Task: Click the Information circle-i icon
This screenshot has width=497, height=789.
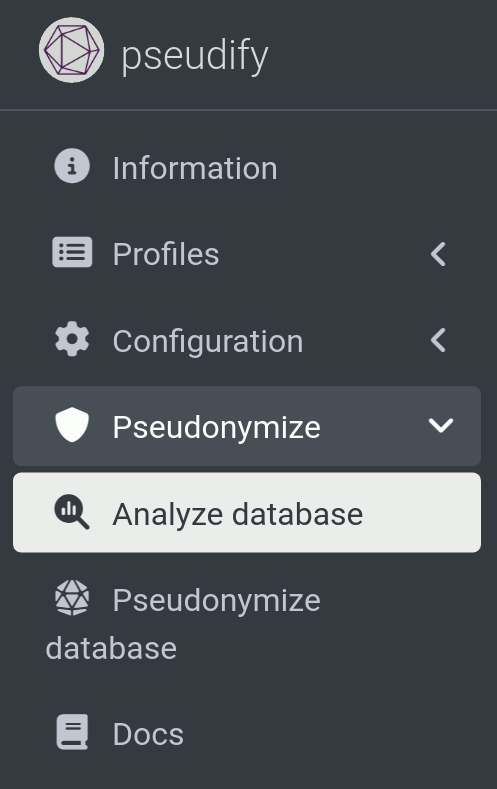Action: tap(72, 166)
